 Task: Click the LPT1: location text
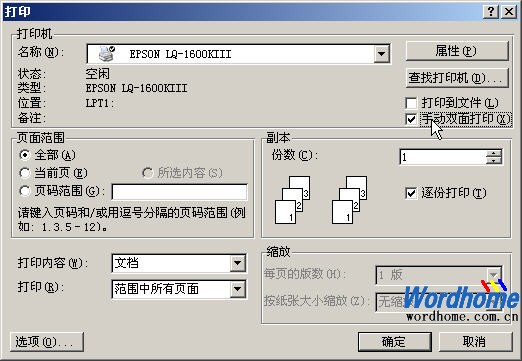coord(100,103)
